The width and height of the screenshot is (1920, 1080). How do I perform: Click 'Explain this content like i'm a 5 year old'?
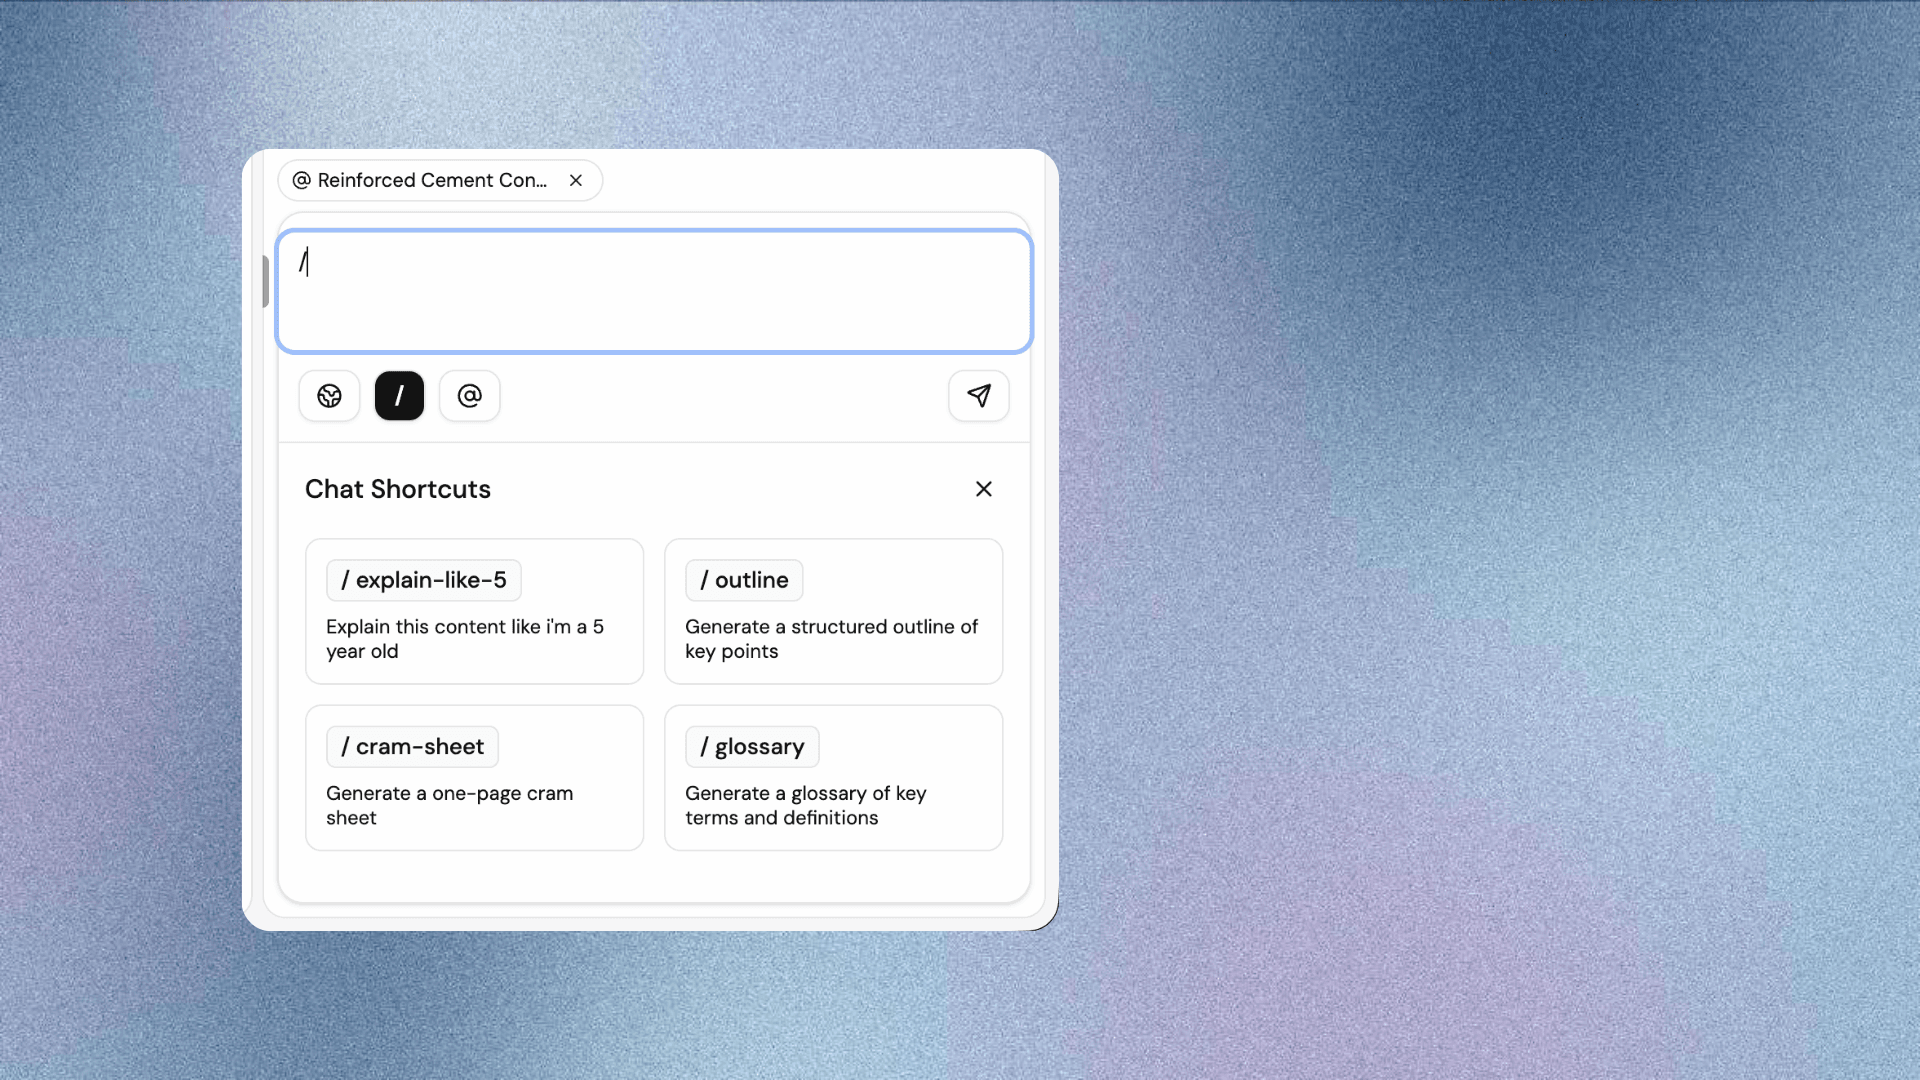point(465,639)
